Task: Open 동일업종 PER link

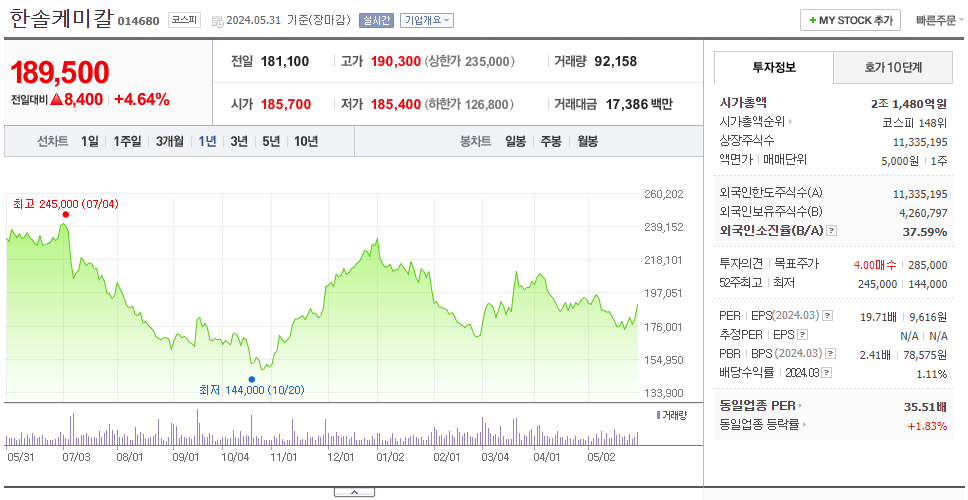Action: pos(761,406)
